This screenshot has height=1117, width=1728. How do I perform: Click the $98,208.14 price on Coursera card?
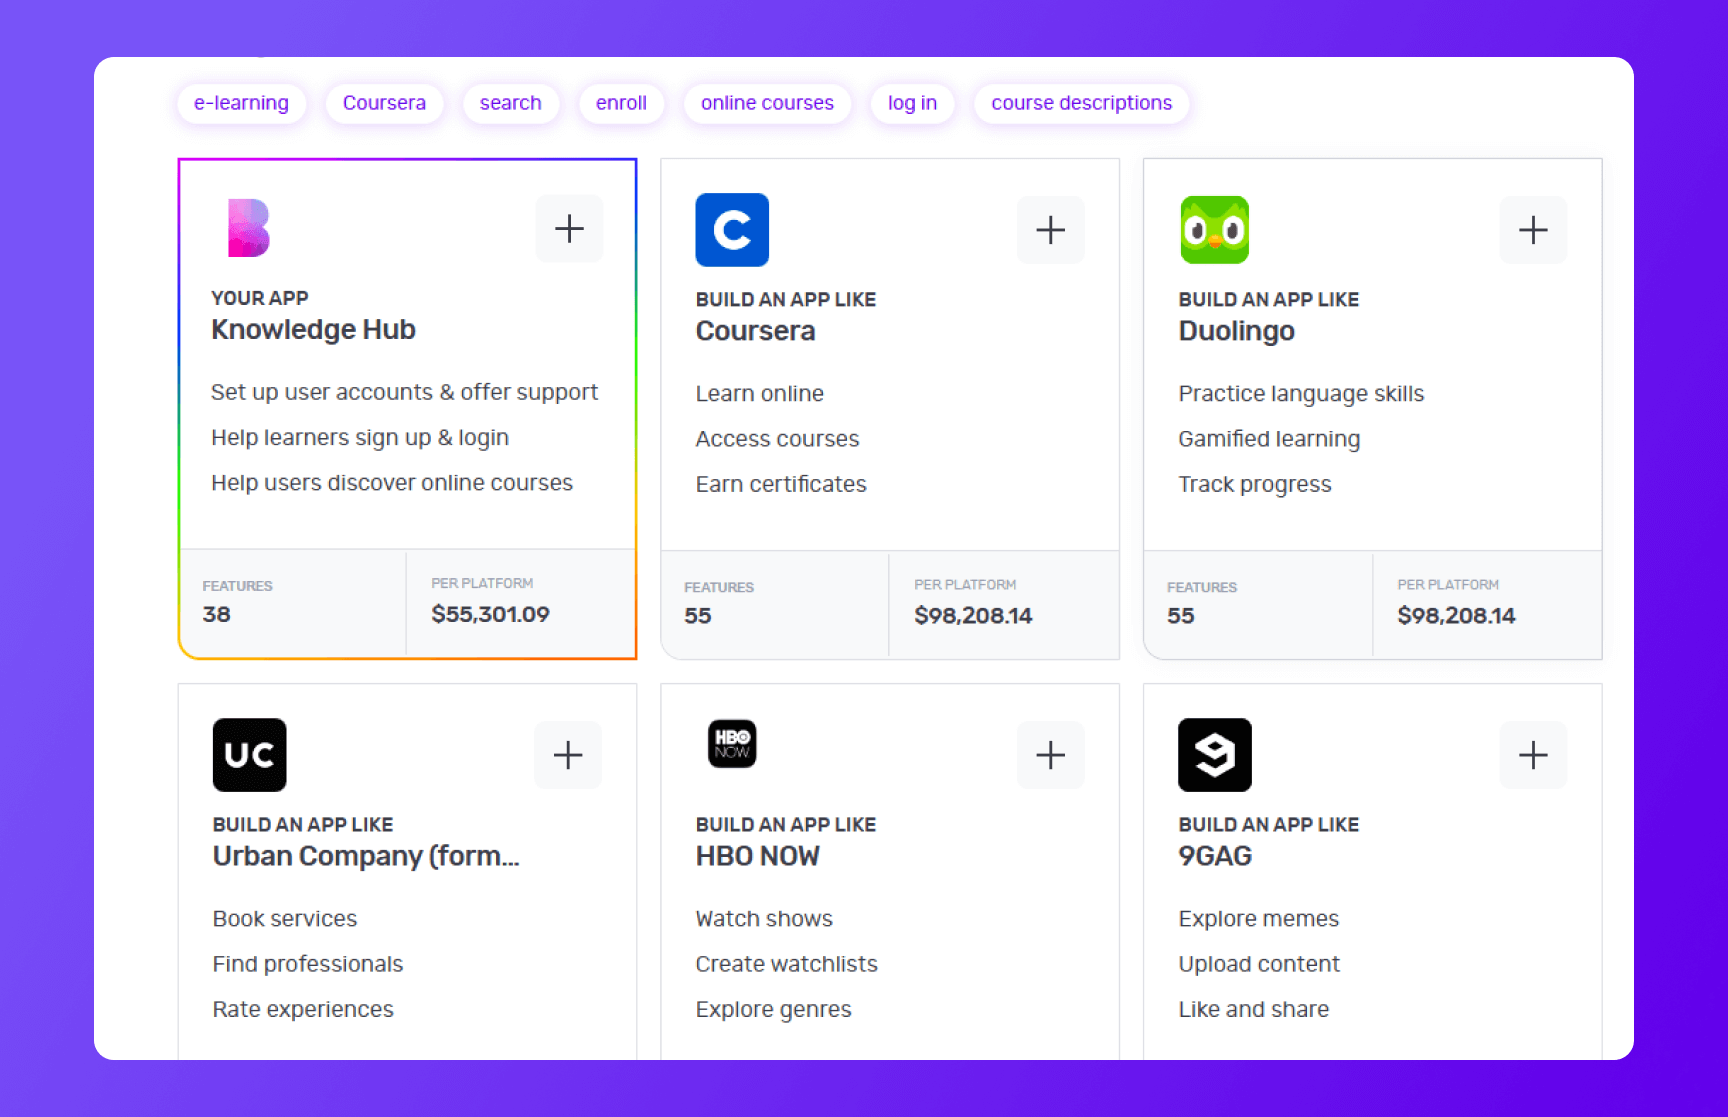point(973,615)
